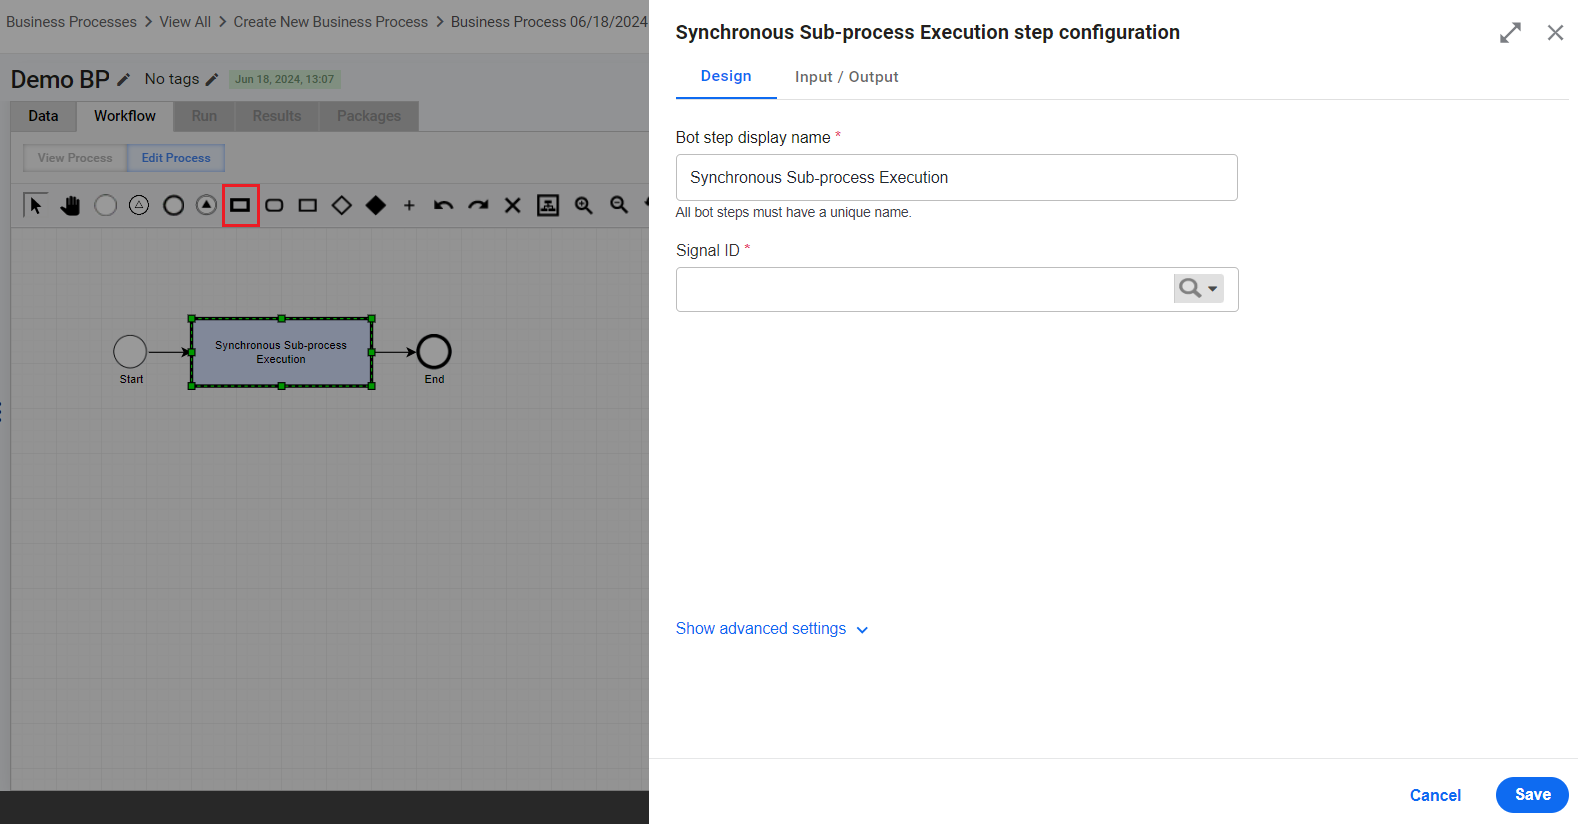Viewport: 1578px width, 827px height.
Task: Select the Start event node on canvas
Action: tap(130, 352)
